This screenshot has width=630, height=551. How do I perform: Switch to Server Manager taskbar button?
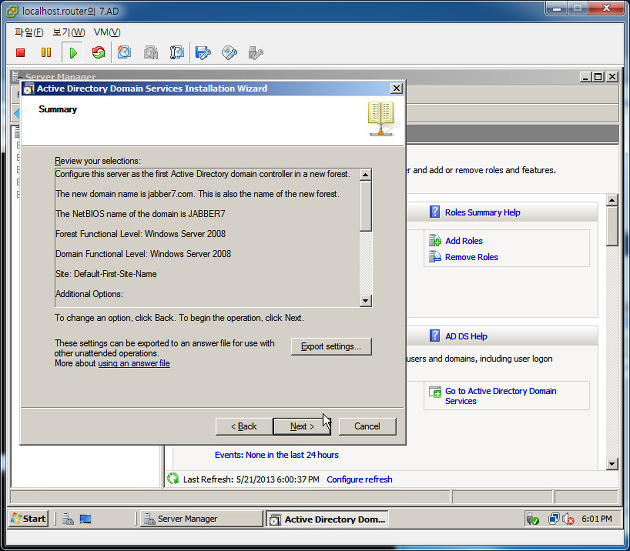click(x=201, y=519)
